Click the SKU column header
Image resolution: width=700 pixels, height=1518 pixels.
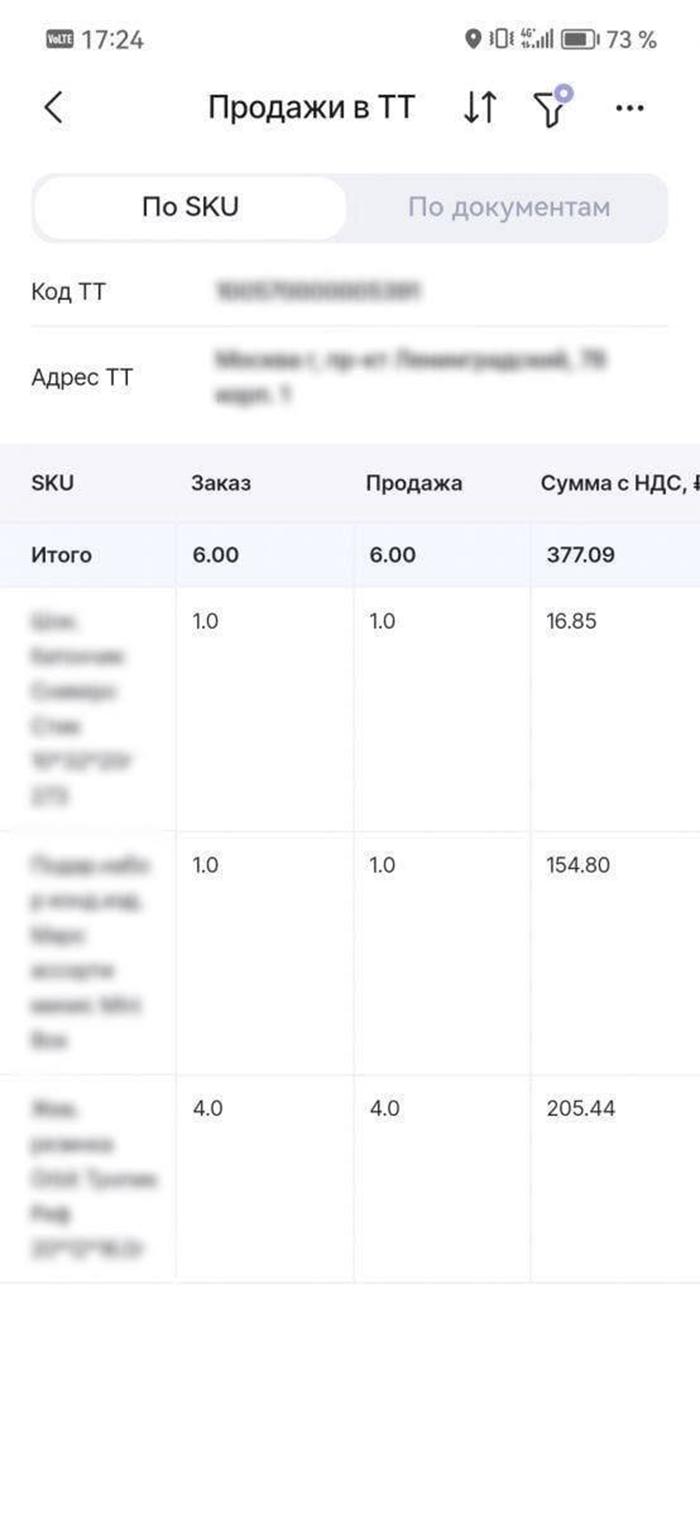pyautogui.click(x=52, y=484)
